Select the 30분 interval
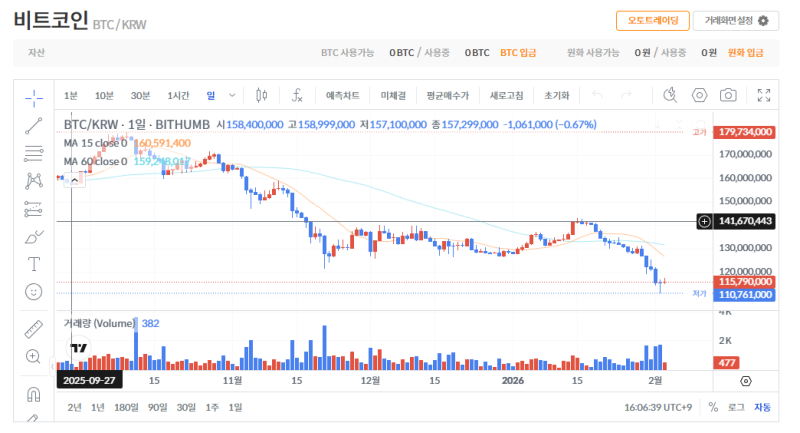Viewport: 800px width, 433px height. click(140, 95)
